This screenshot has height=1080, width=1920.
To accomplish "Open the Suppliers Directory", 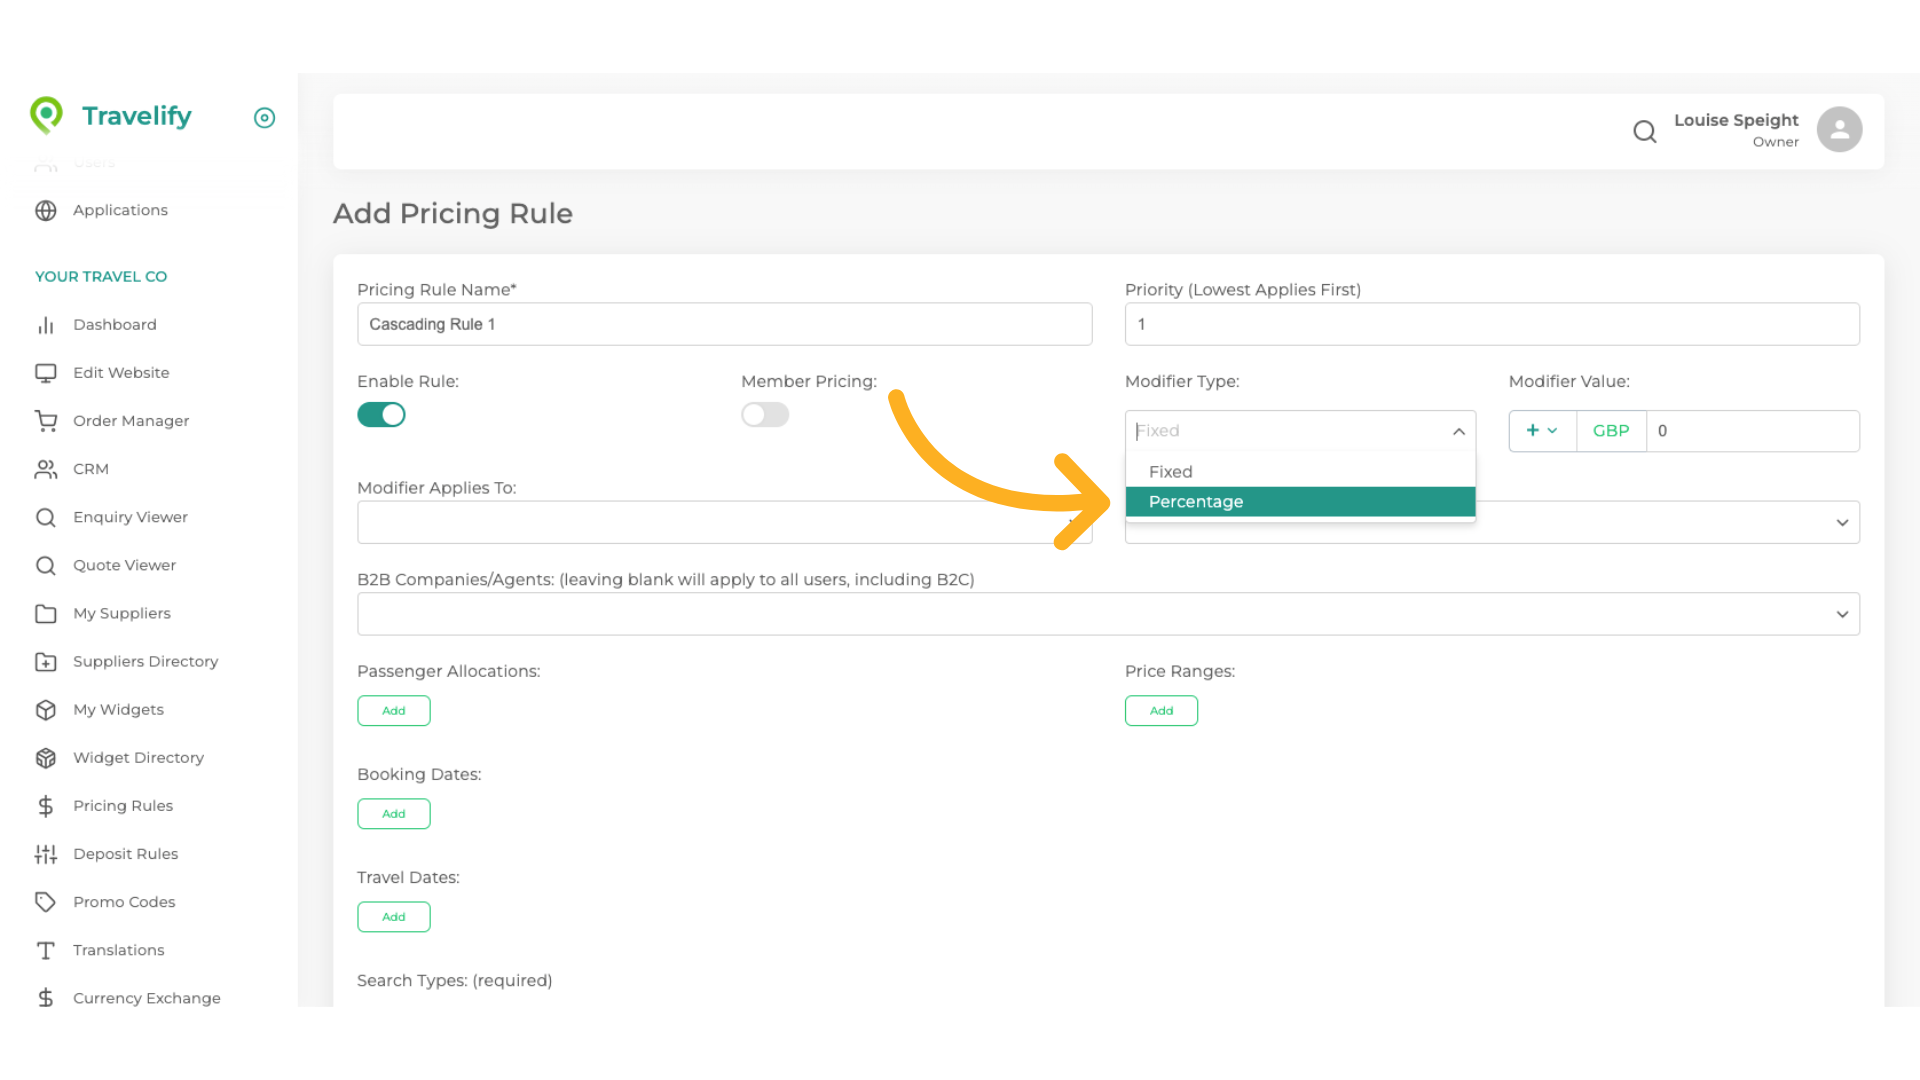I will [x=145, y=661].
